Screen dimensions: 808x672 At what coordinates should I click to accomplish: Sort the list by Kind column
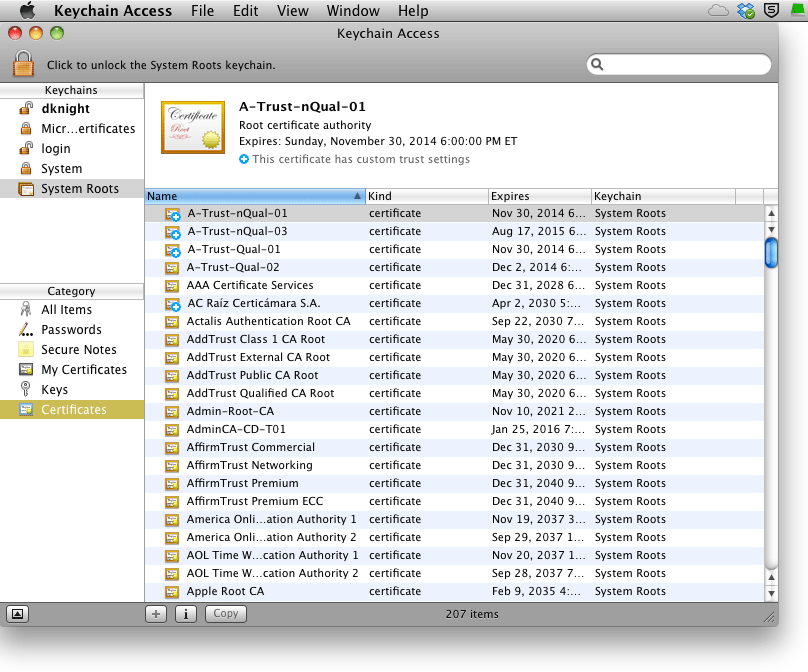[427, 196]
